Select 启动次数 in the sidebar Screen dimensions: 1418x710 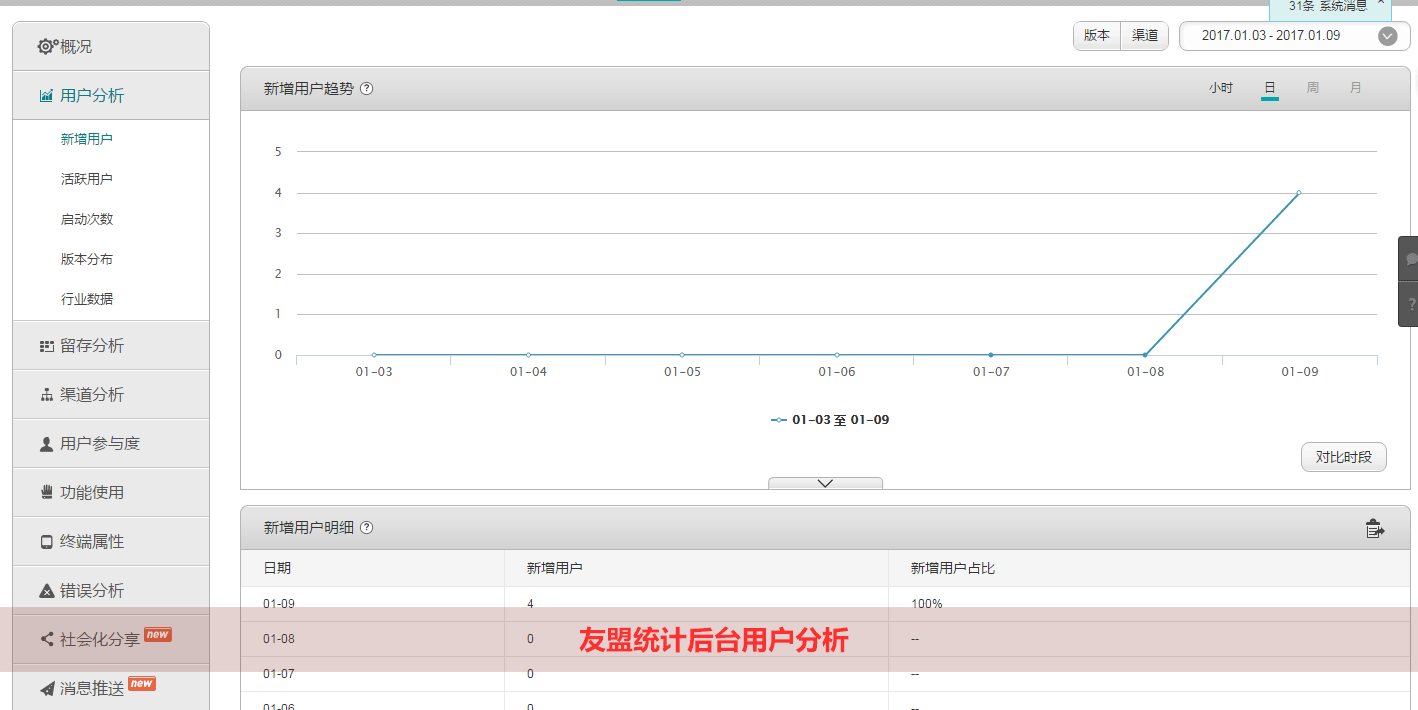click(x=87, y=219)
